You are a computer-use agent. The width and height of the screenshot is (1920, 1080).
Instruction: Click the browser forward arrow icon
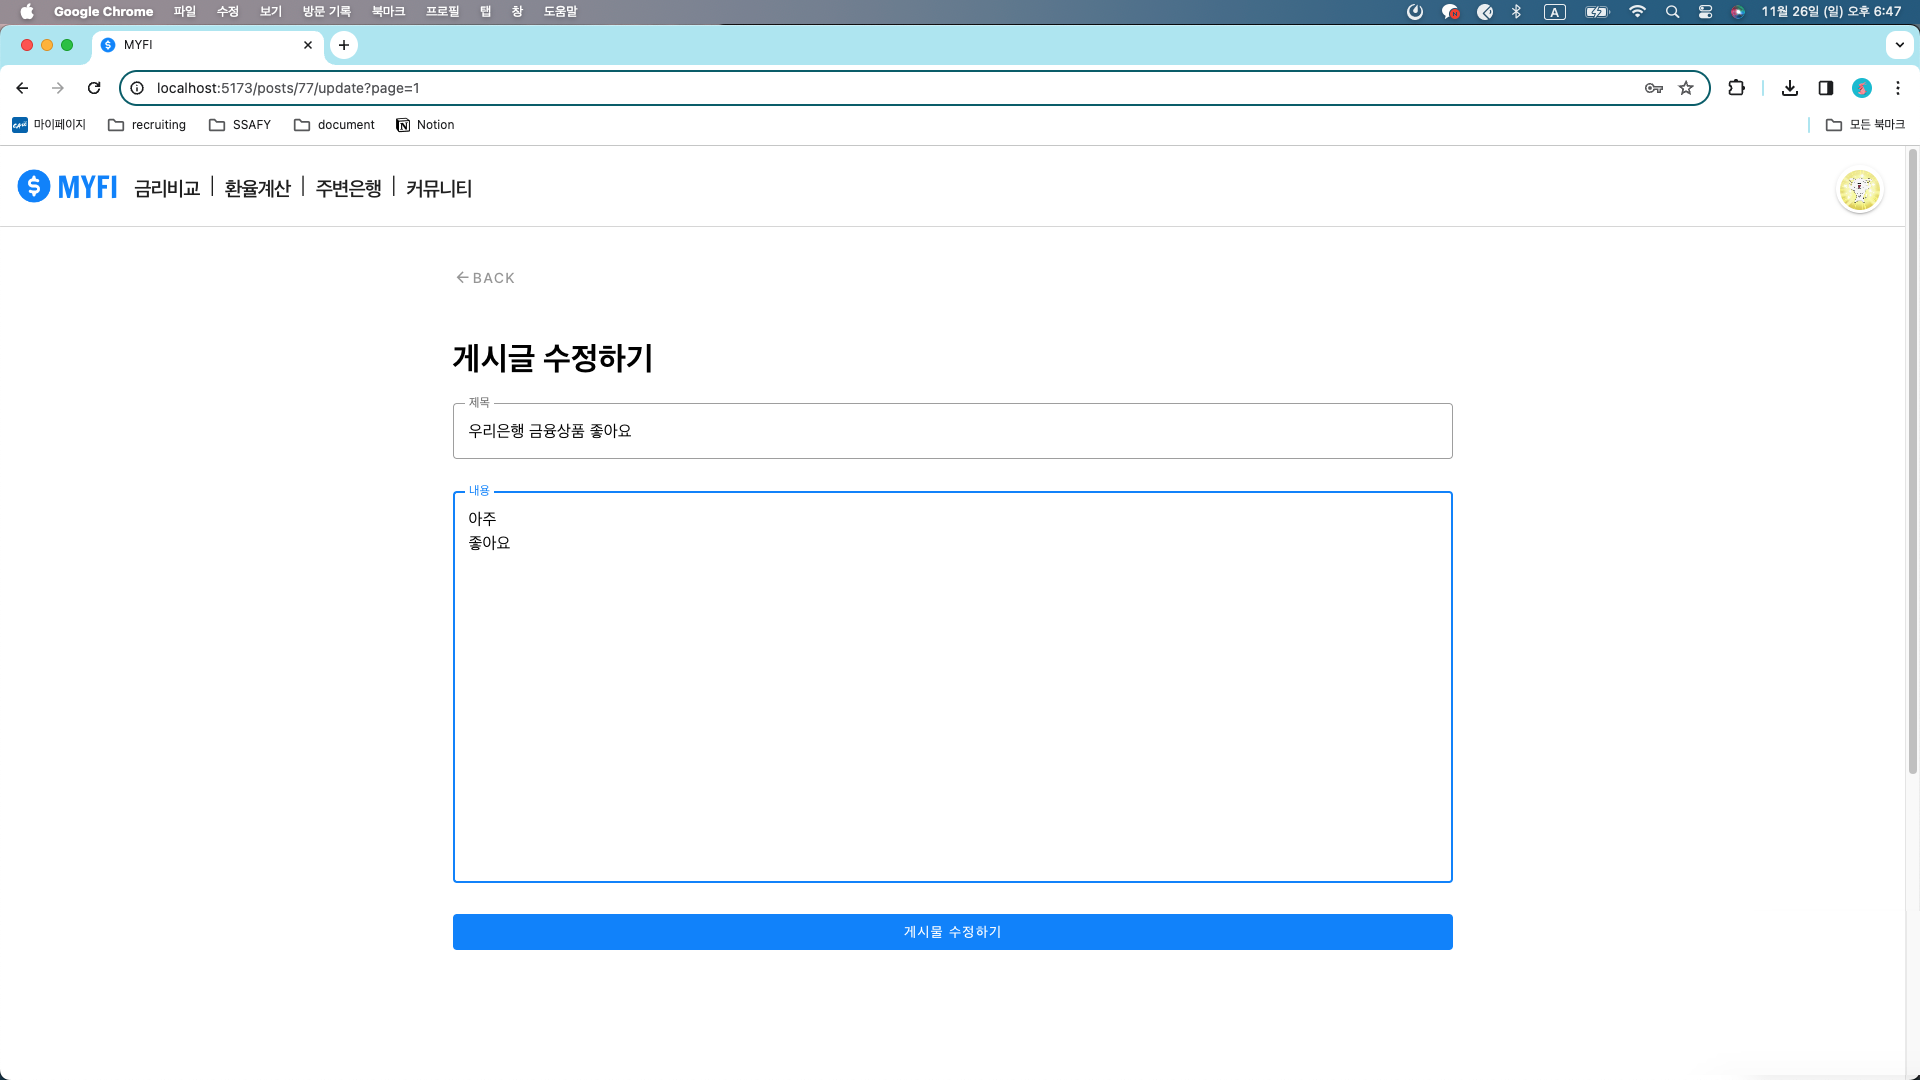pos(57,88)
